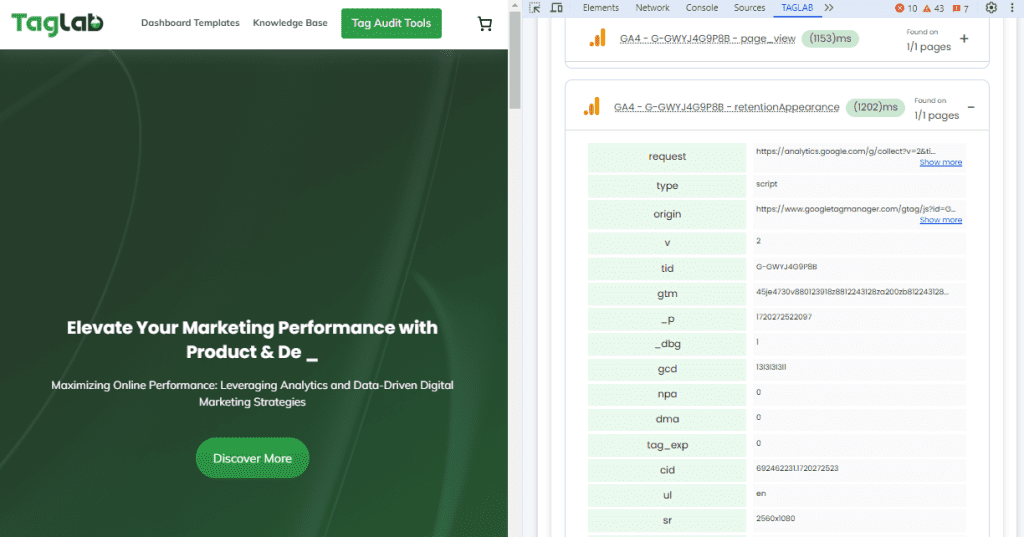Click the sr value 2560x1080
This screenshot has width=1024, height=537.
coord(775,518)
